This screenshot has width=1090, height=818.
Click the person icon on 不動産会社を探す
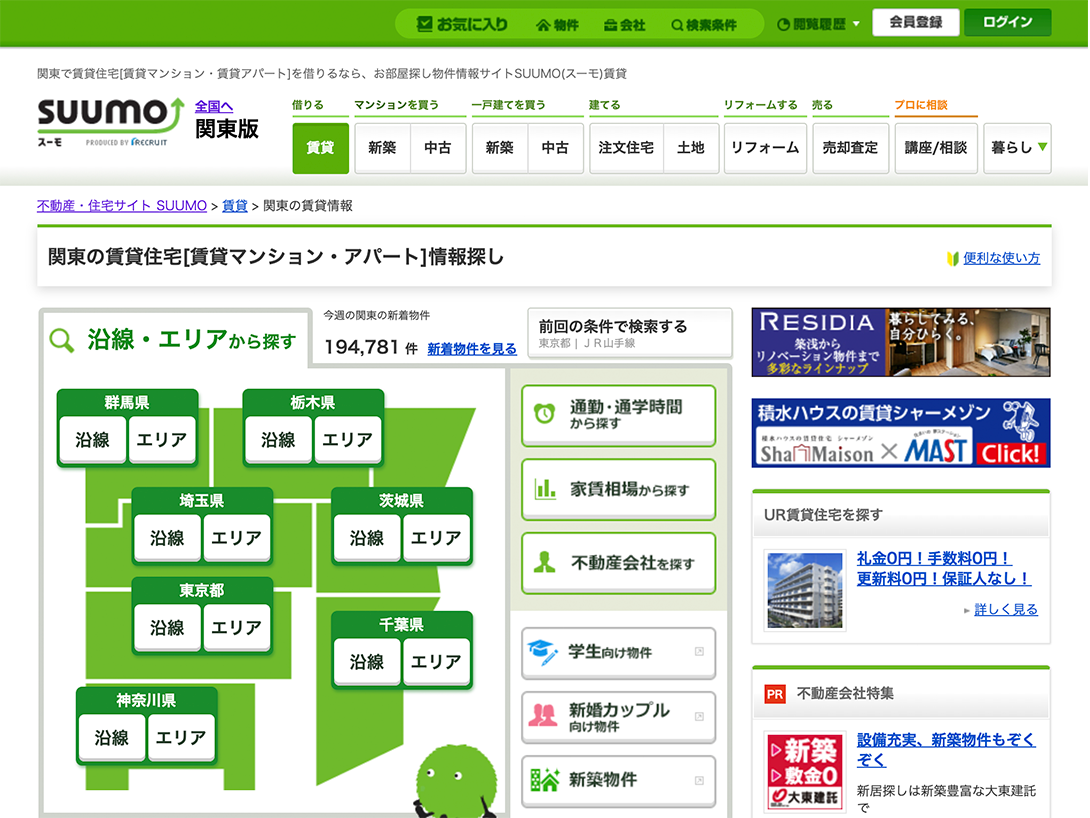click(545, 562)
